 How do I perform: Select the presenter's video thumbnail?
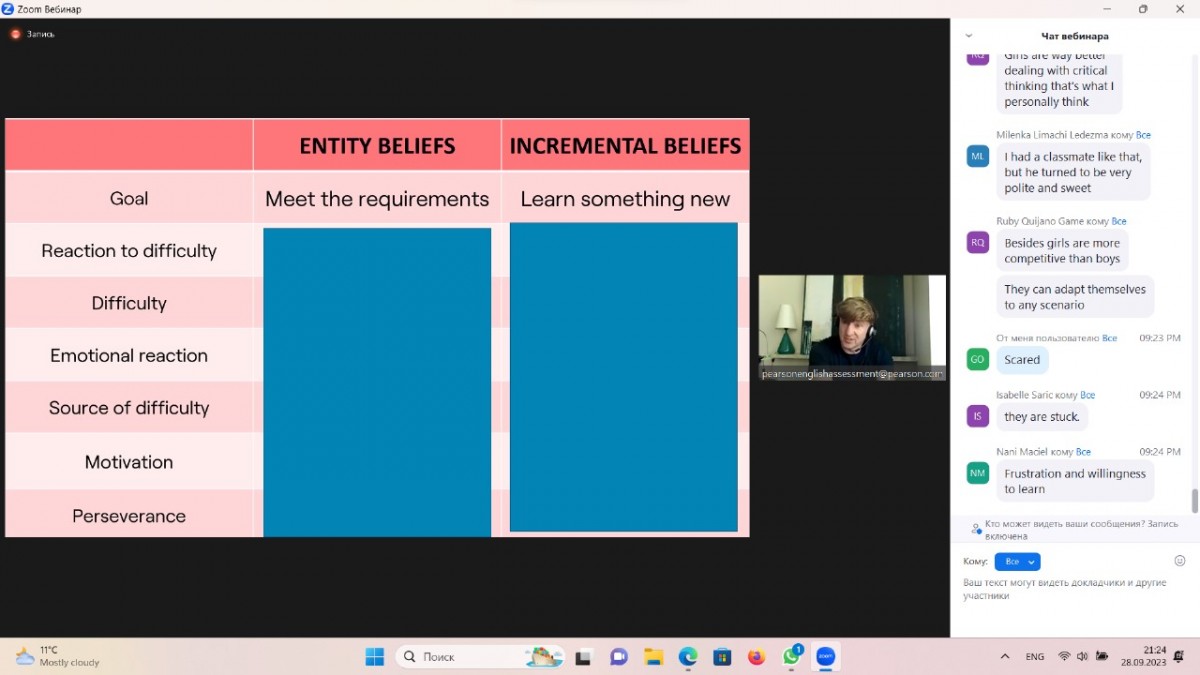(851, 322)
